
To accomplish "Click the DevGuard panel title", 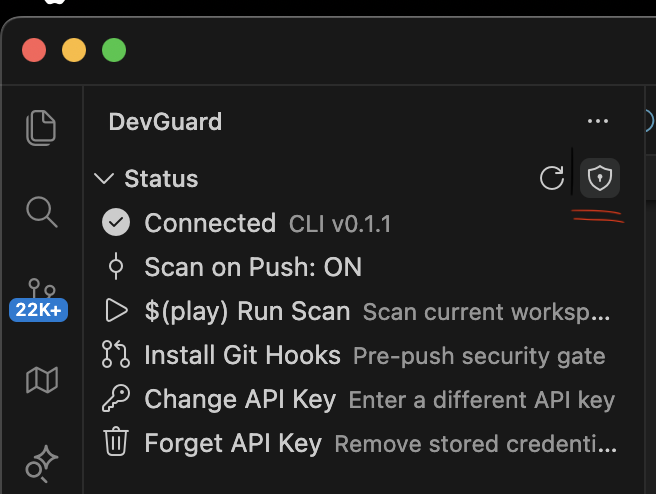I will pyautogui.click(x=165, y=122).
